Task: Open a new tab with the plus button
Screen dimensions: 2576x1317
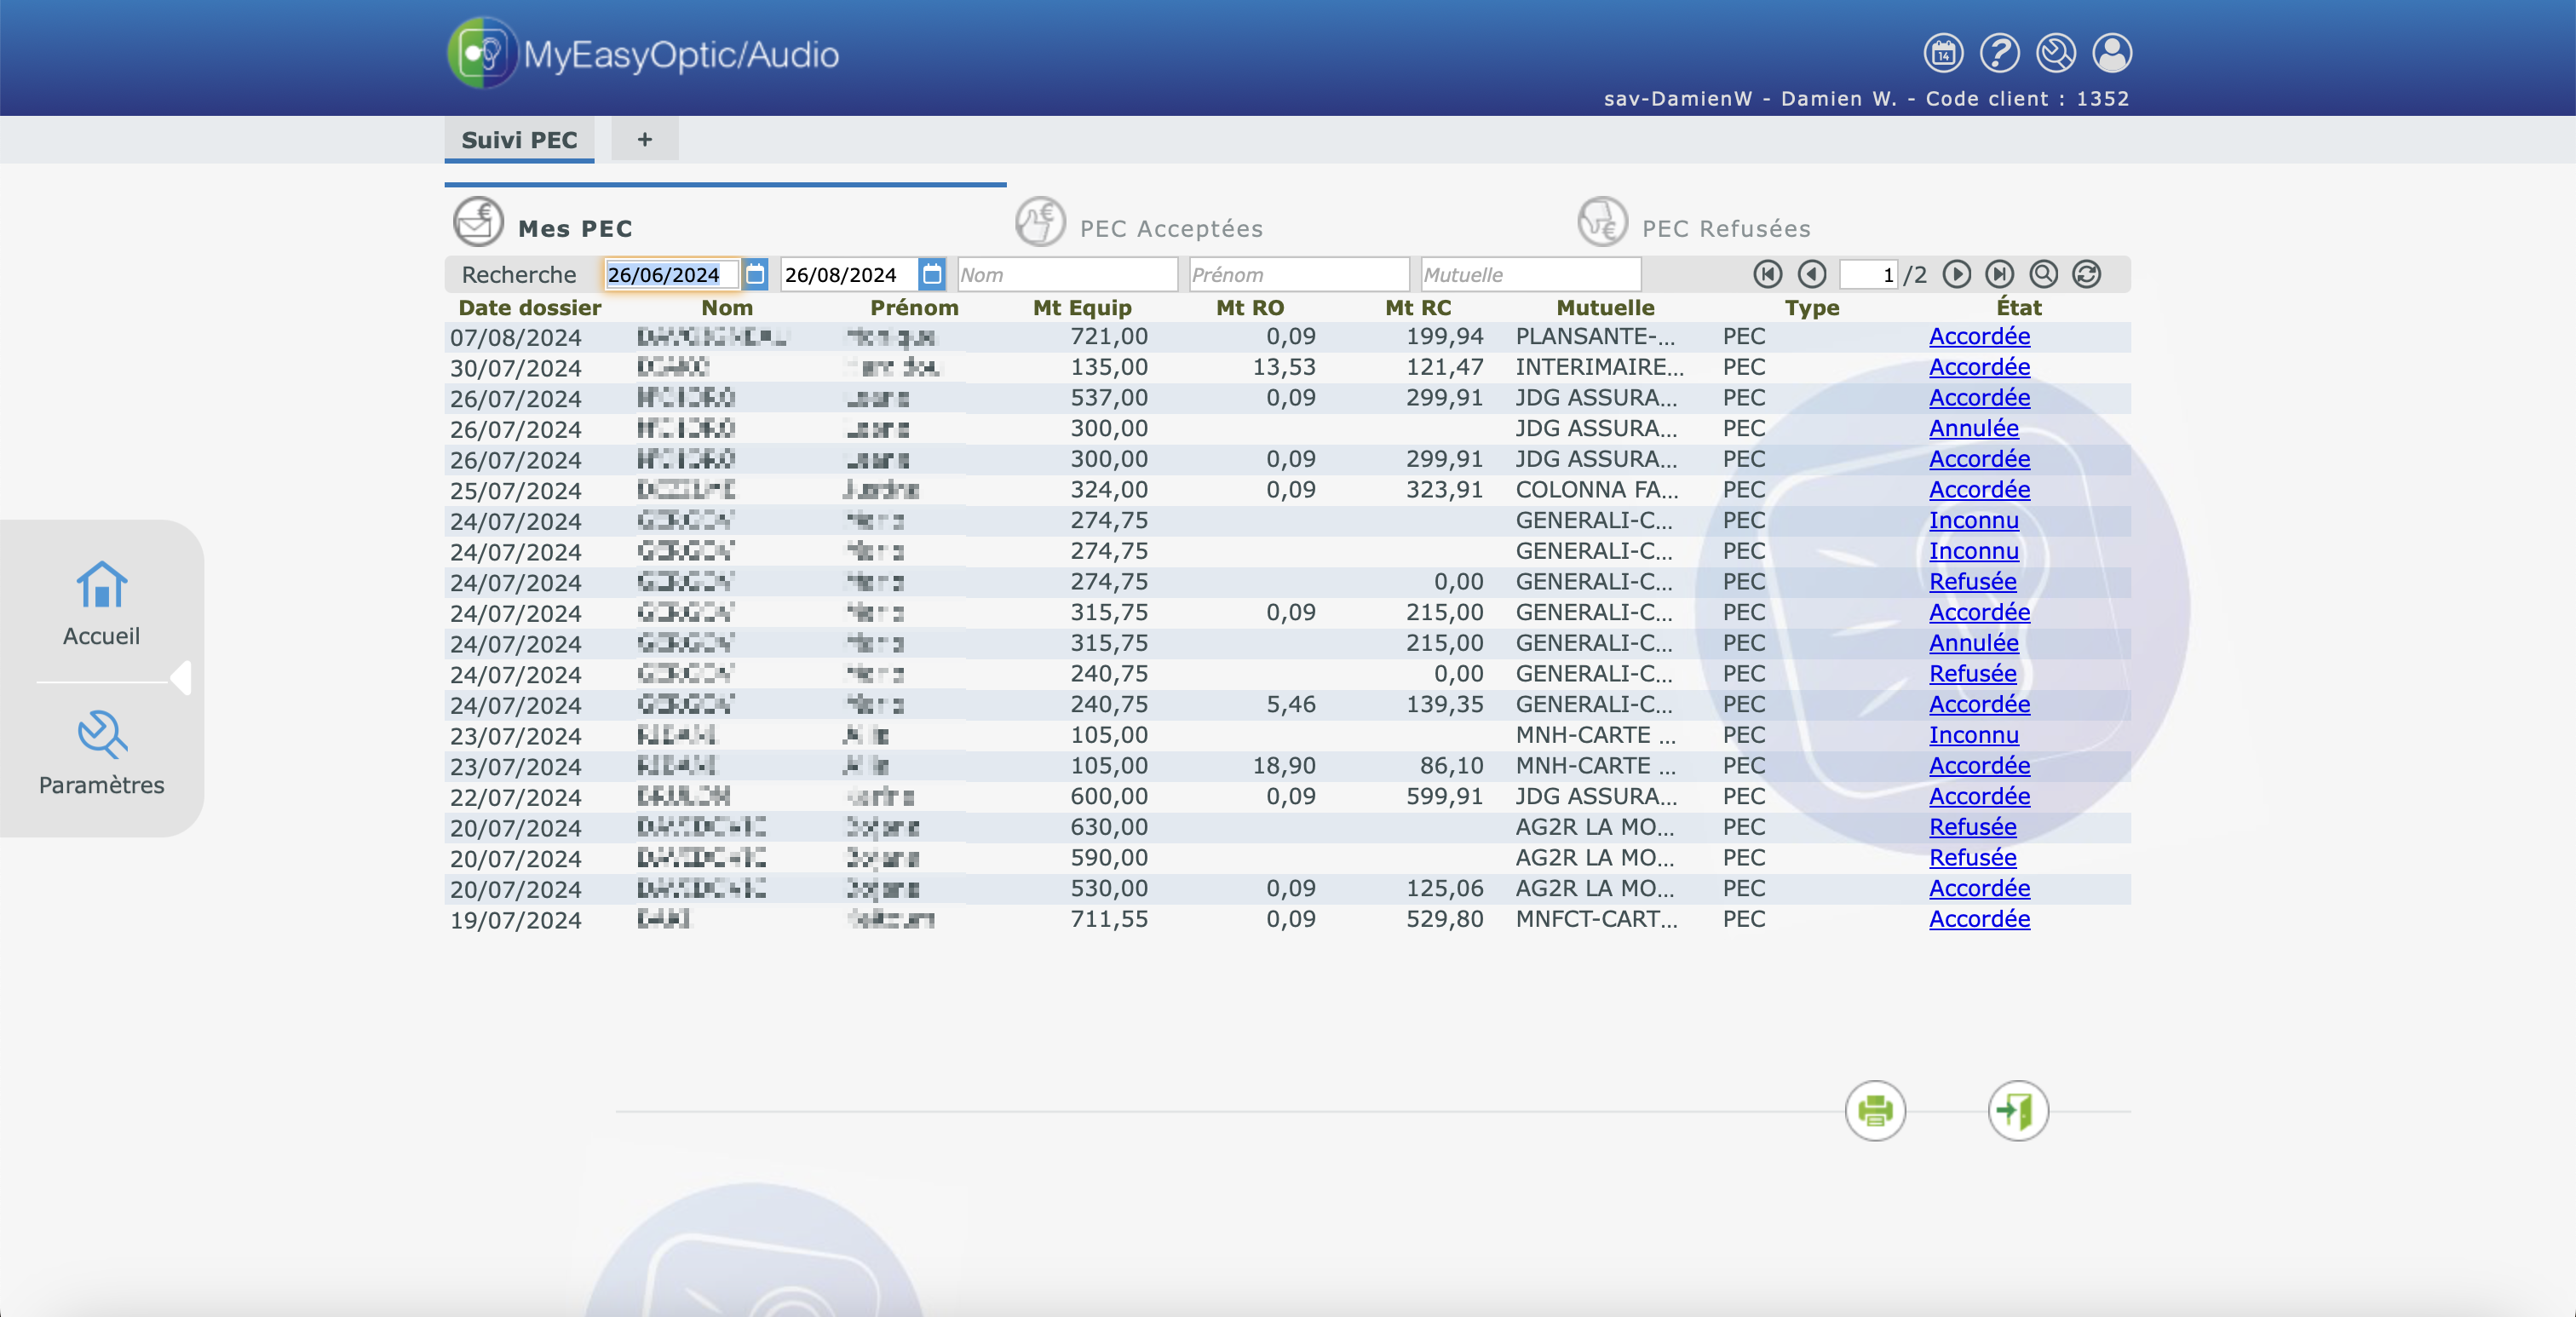Action: pyautogui.click(x=645, y=140)
